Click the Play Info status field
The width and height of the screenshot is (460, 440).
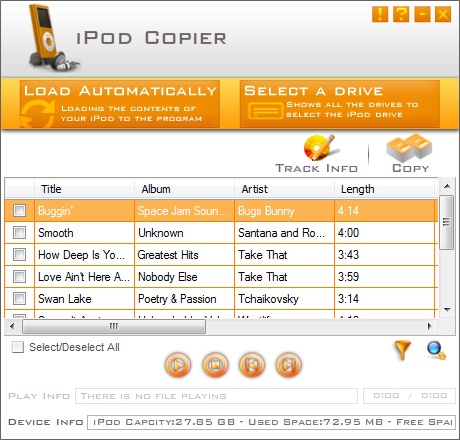point(216,396)
